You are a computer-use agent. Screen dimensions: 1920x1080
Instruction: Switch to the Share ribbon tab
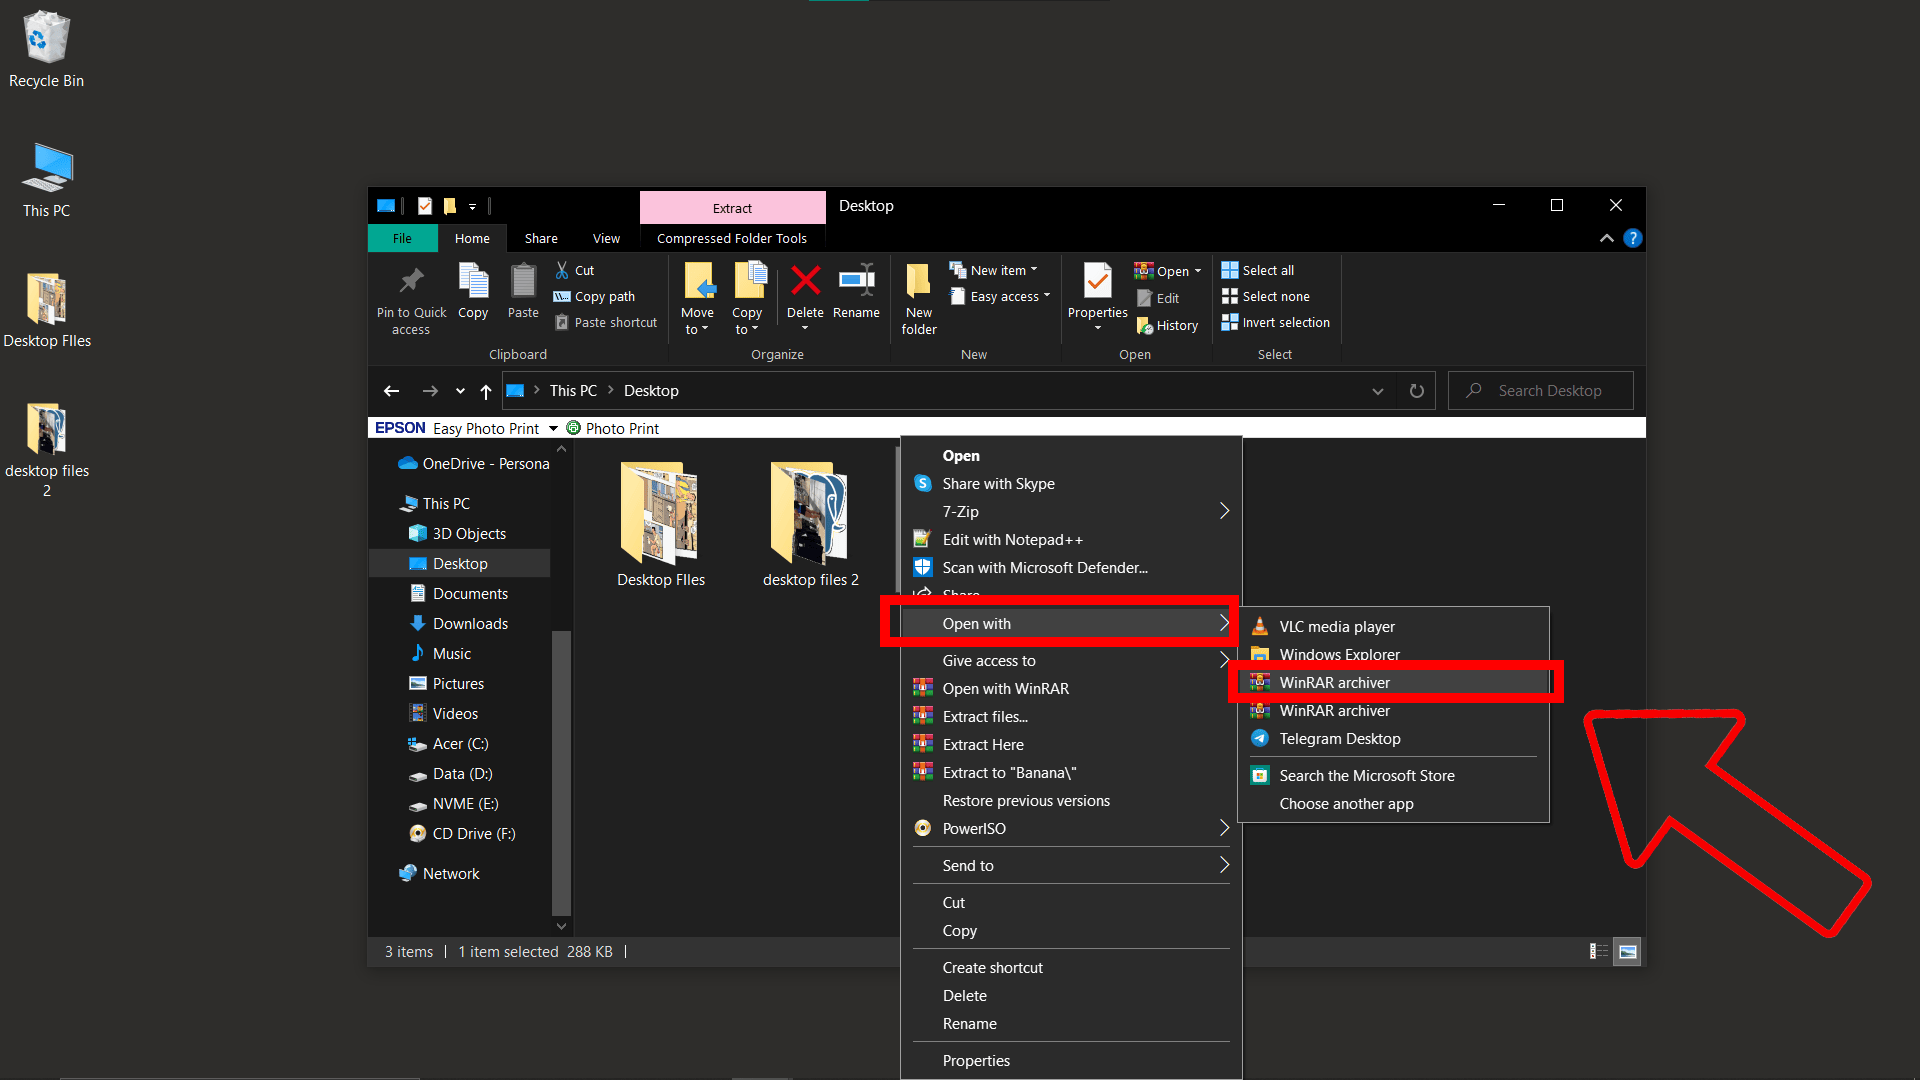pos(540,238)
